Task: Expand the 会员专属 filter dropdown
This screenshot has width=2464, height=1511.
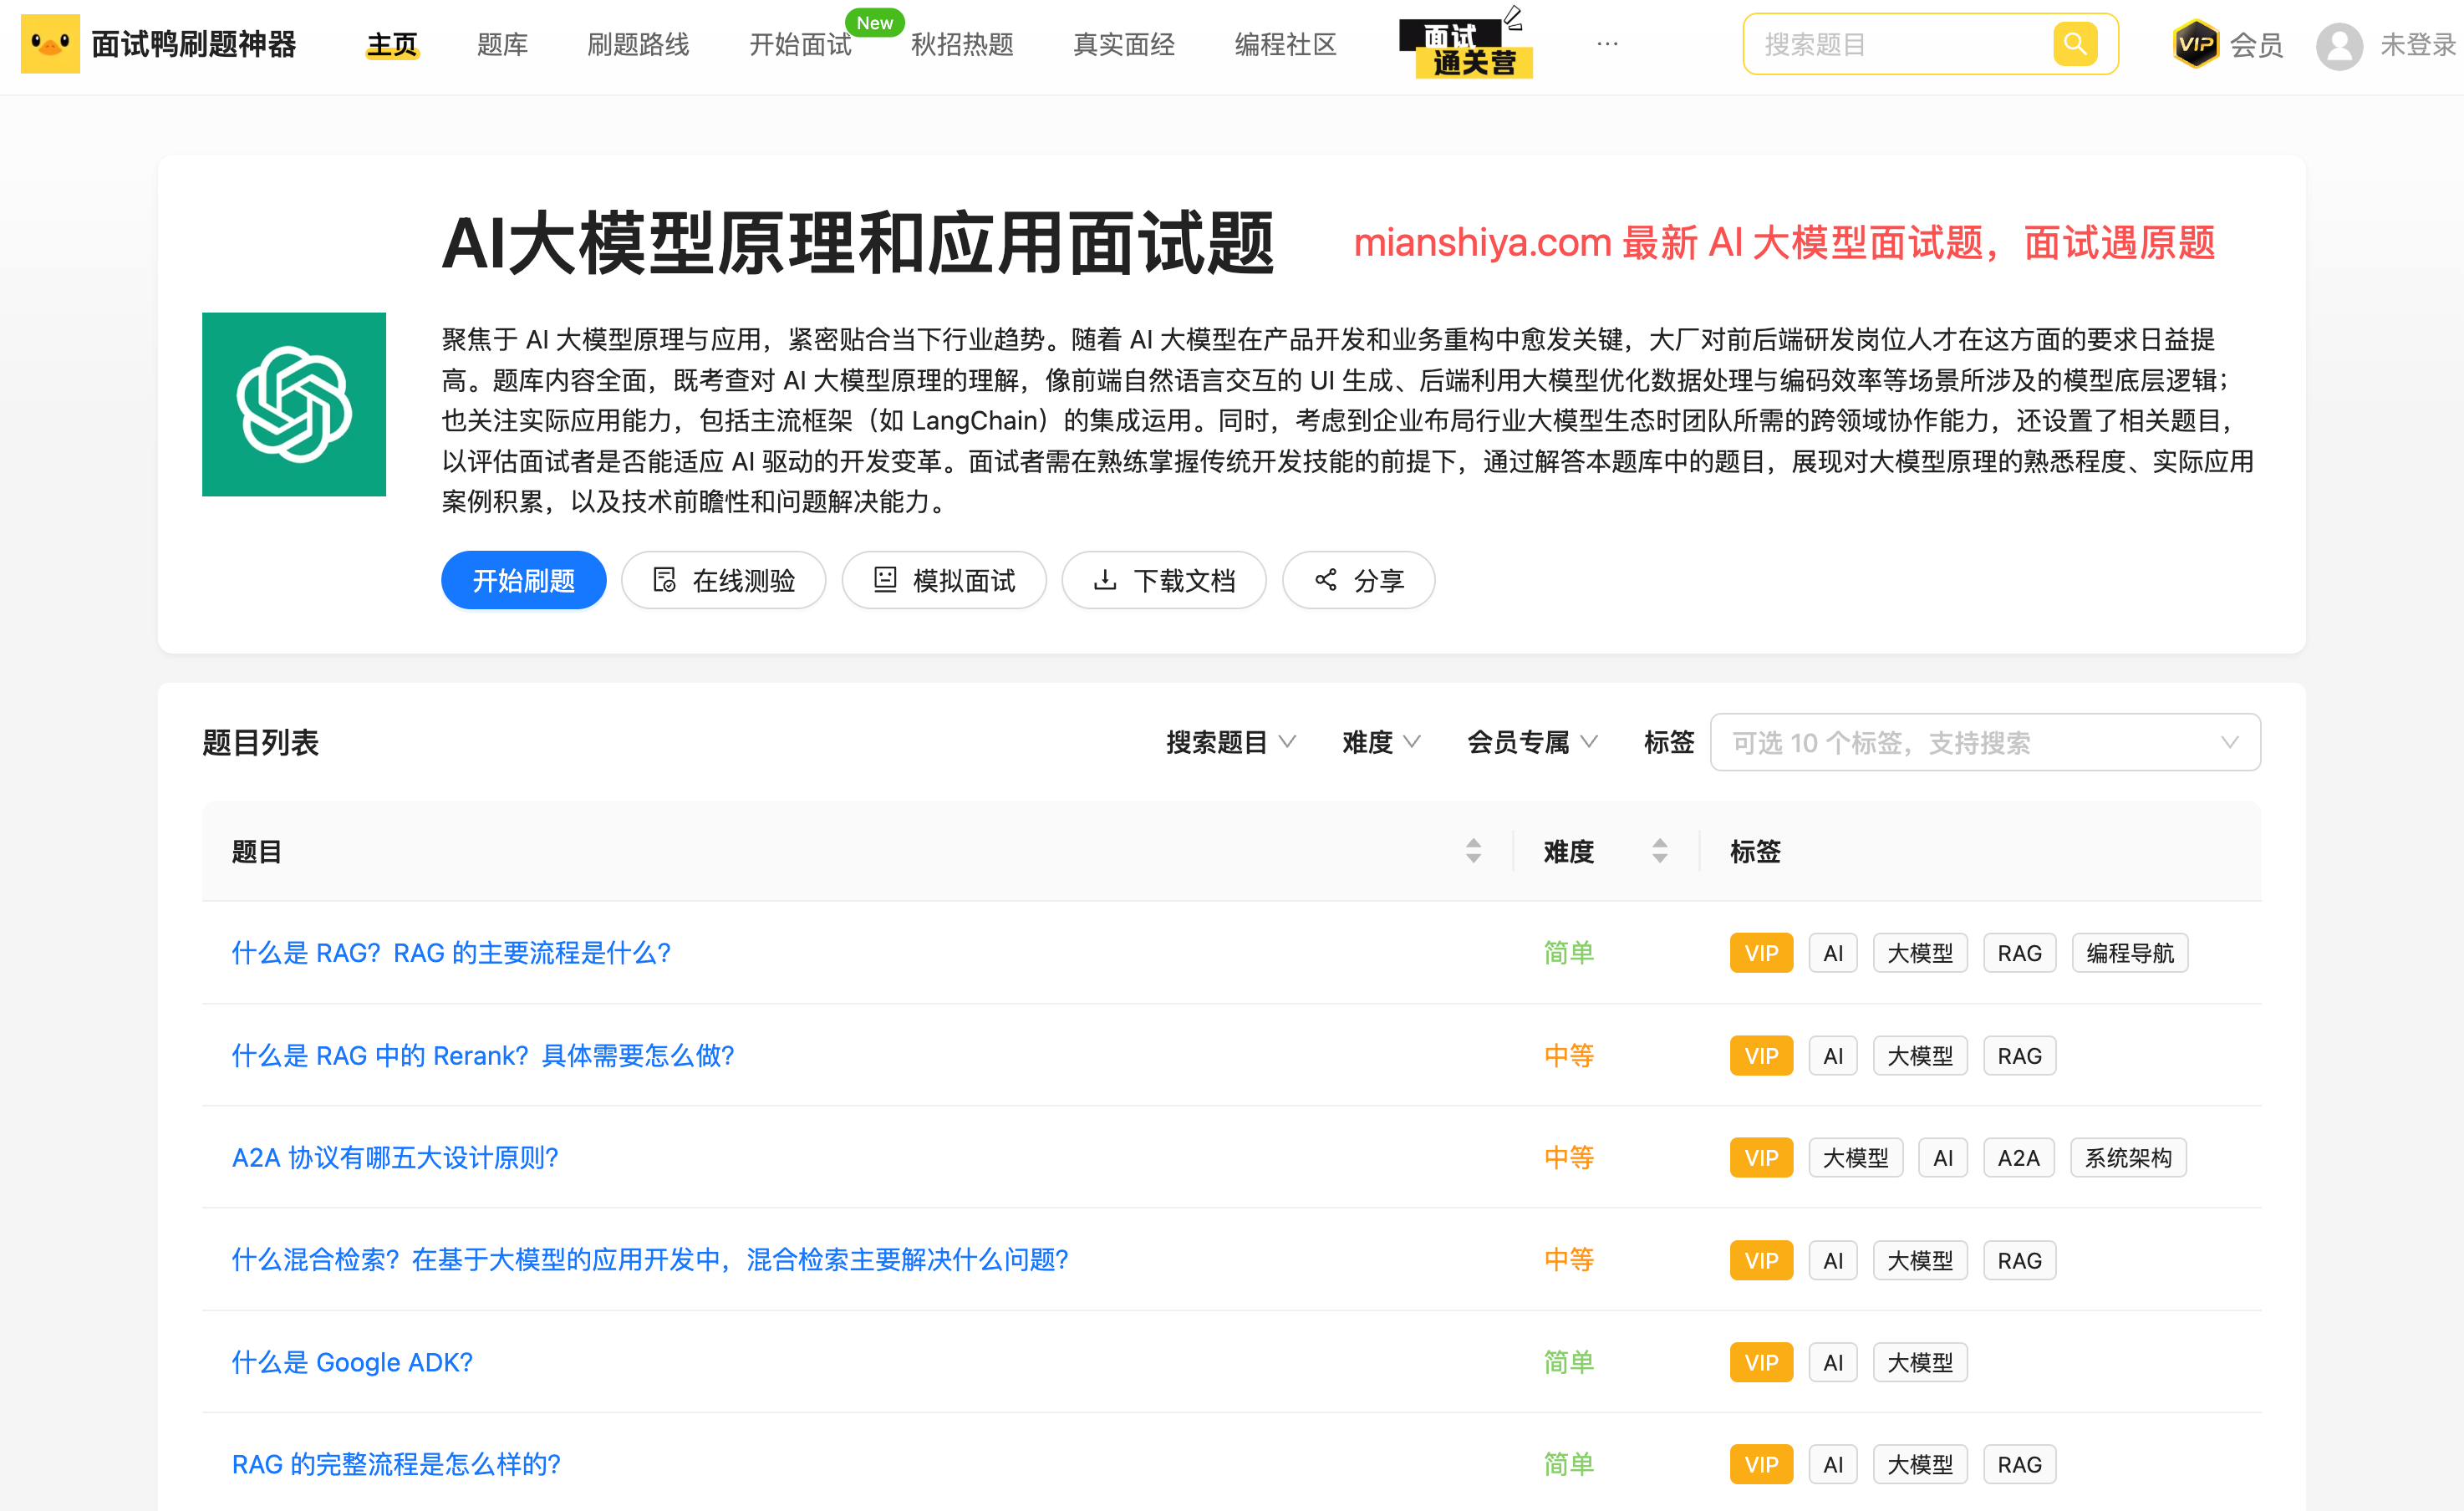Action: coord(1531,742)
